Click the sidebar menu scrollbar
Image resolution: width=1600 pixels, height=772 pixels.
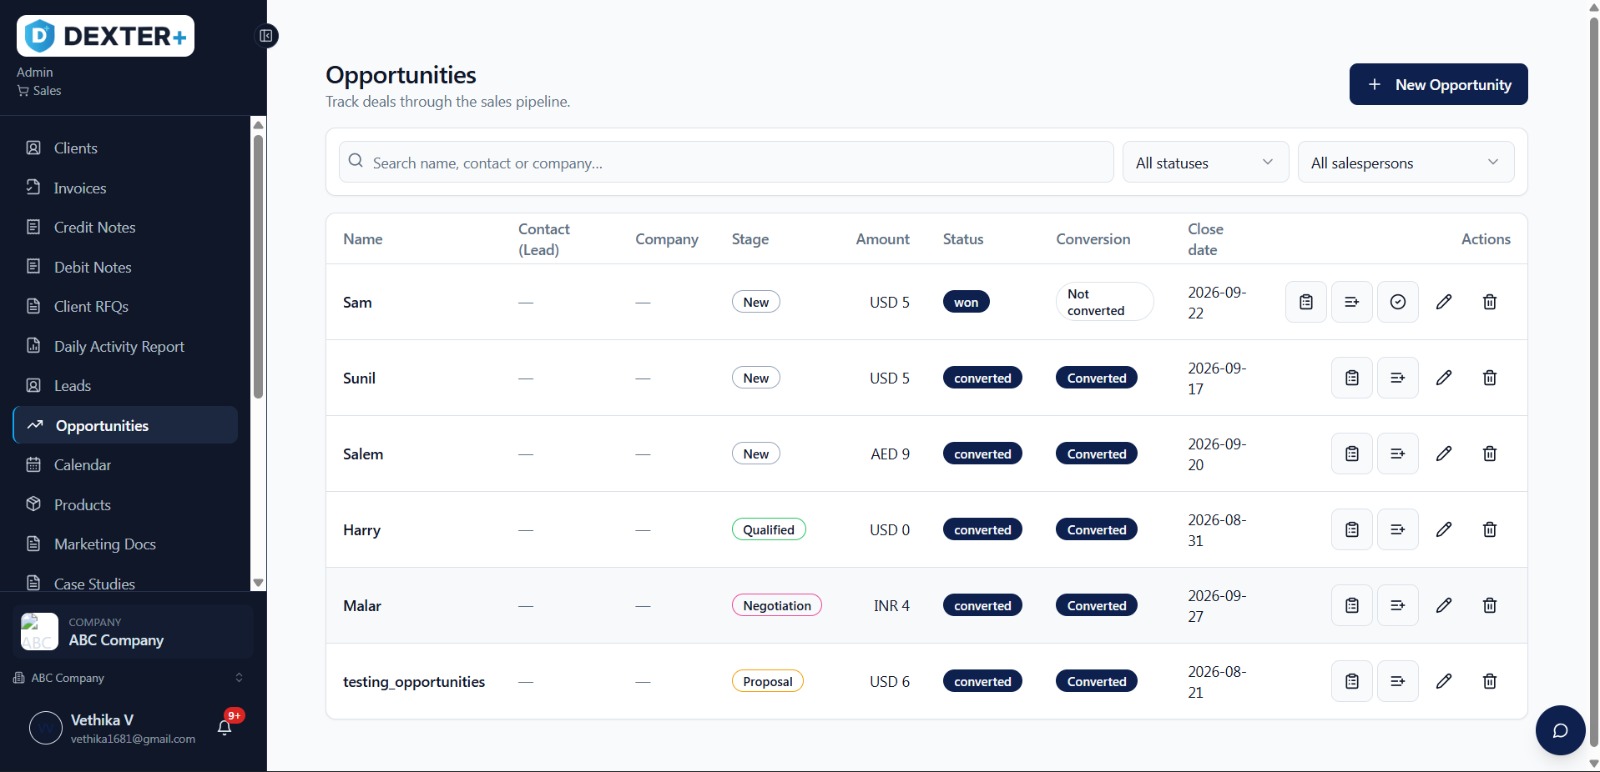coord(258,266)
